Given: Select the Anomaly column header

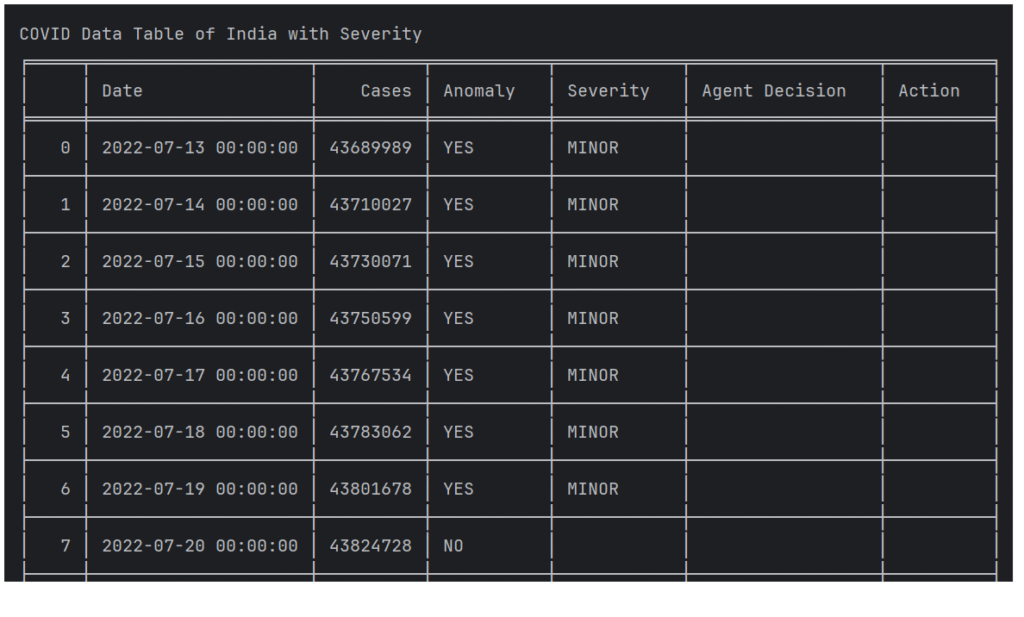Looking at the screenshot, I should (479, 91).
